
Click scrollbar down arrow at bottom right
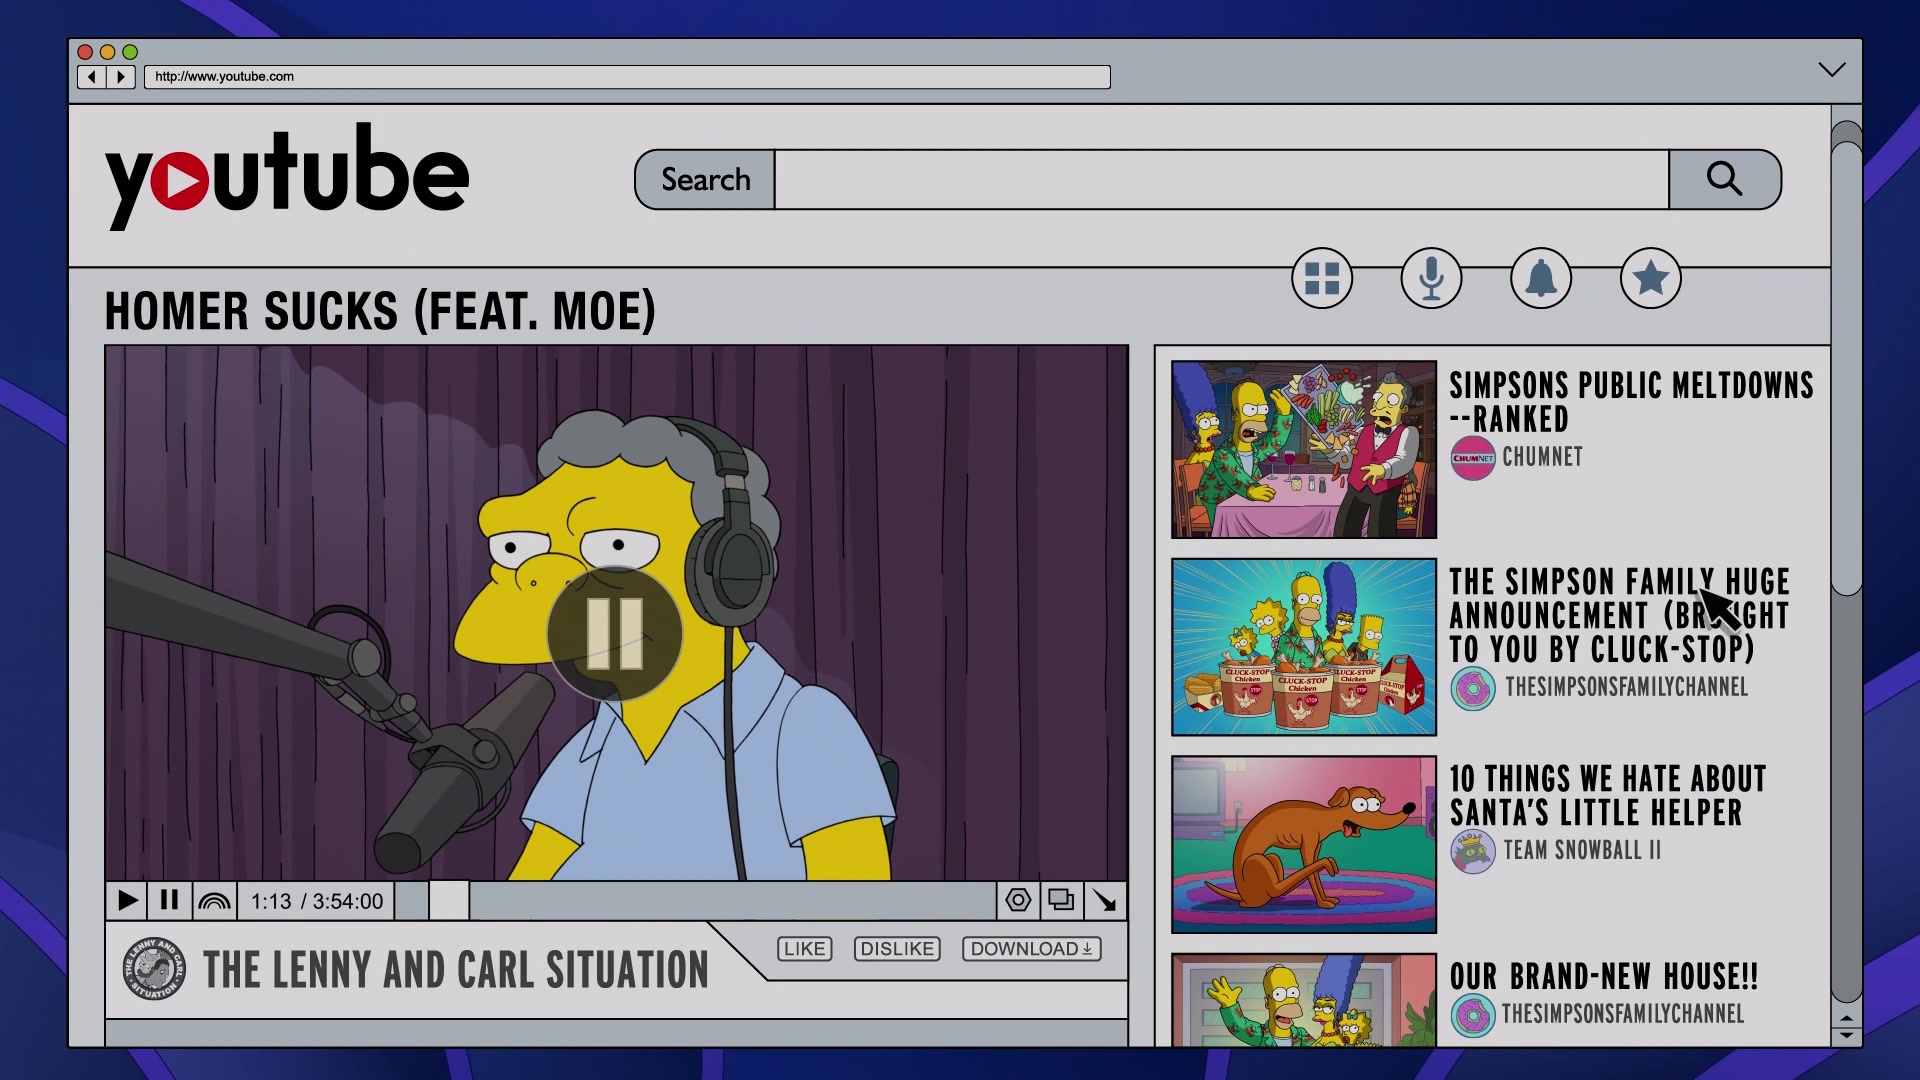tap(1846, 1037)
